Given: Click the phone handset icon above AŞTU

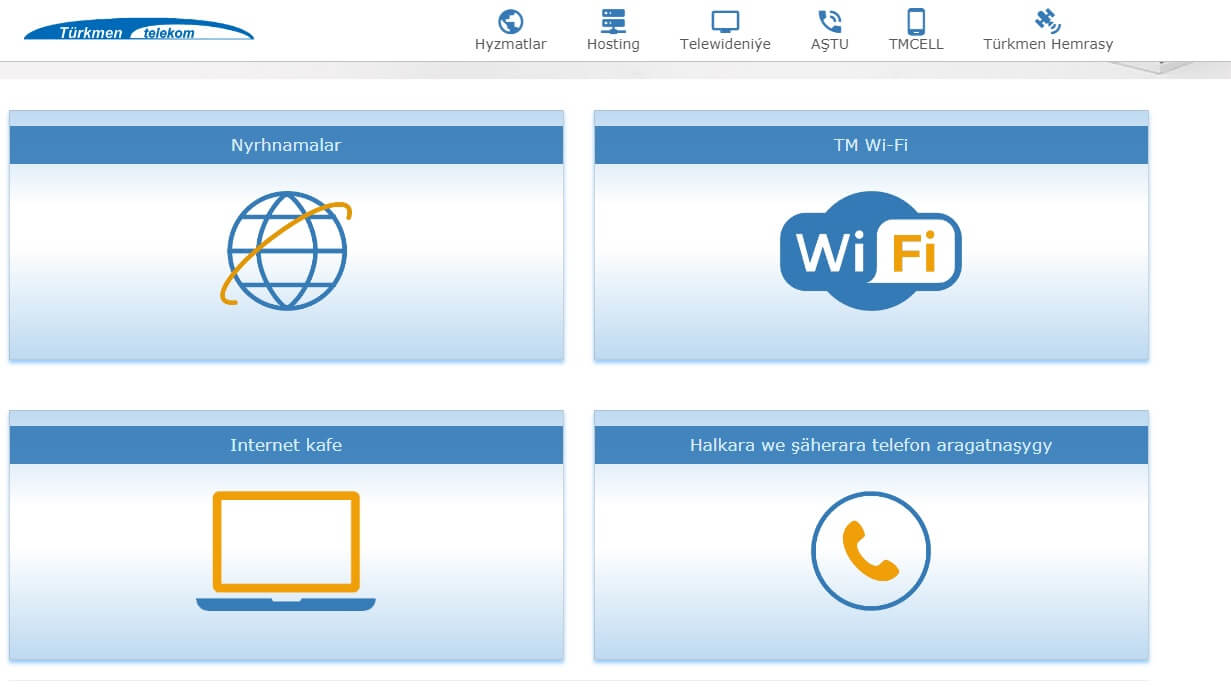Looking at the screenshot, I should point(829,21).
